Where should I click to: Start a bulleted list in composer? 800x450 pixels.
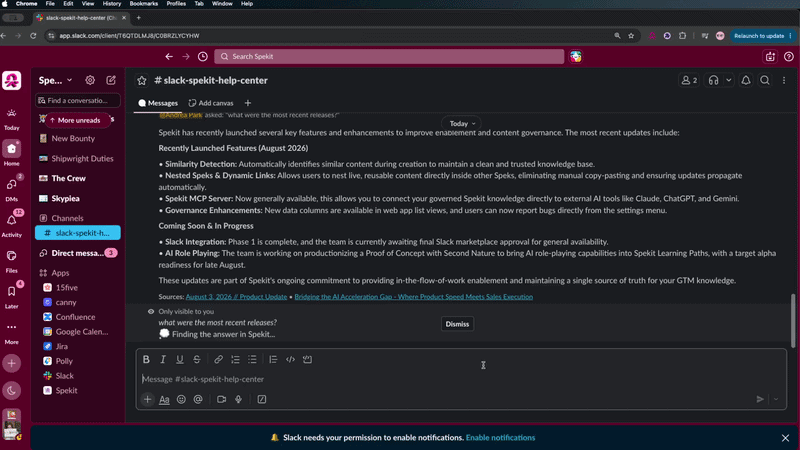pos(252,359)
